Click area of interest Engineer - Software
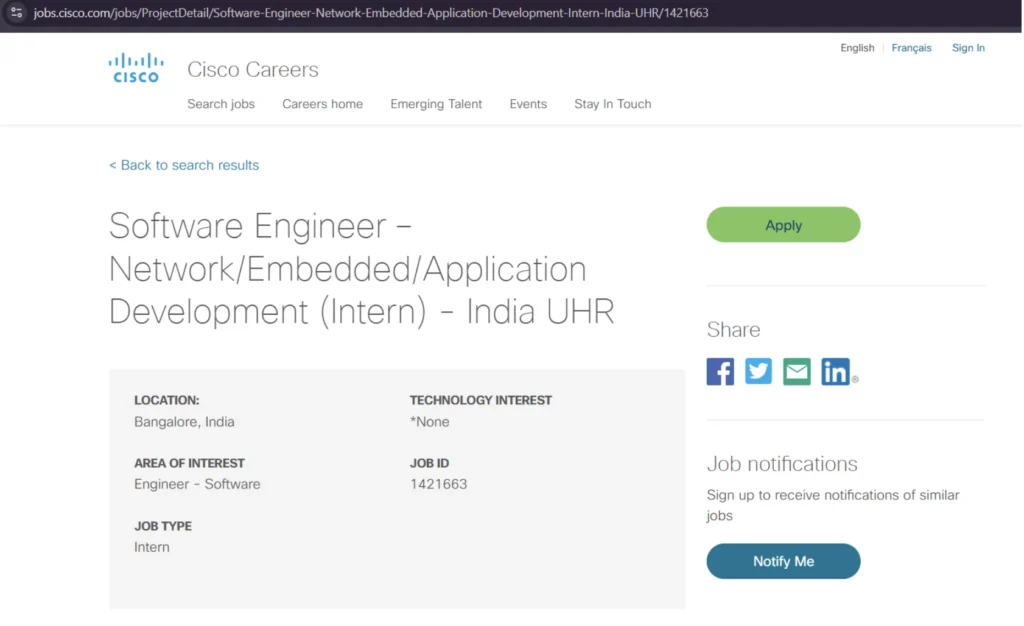 197,484
